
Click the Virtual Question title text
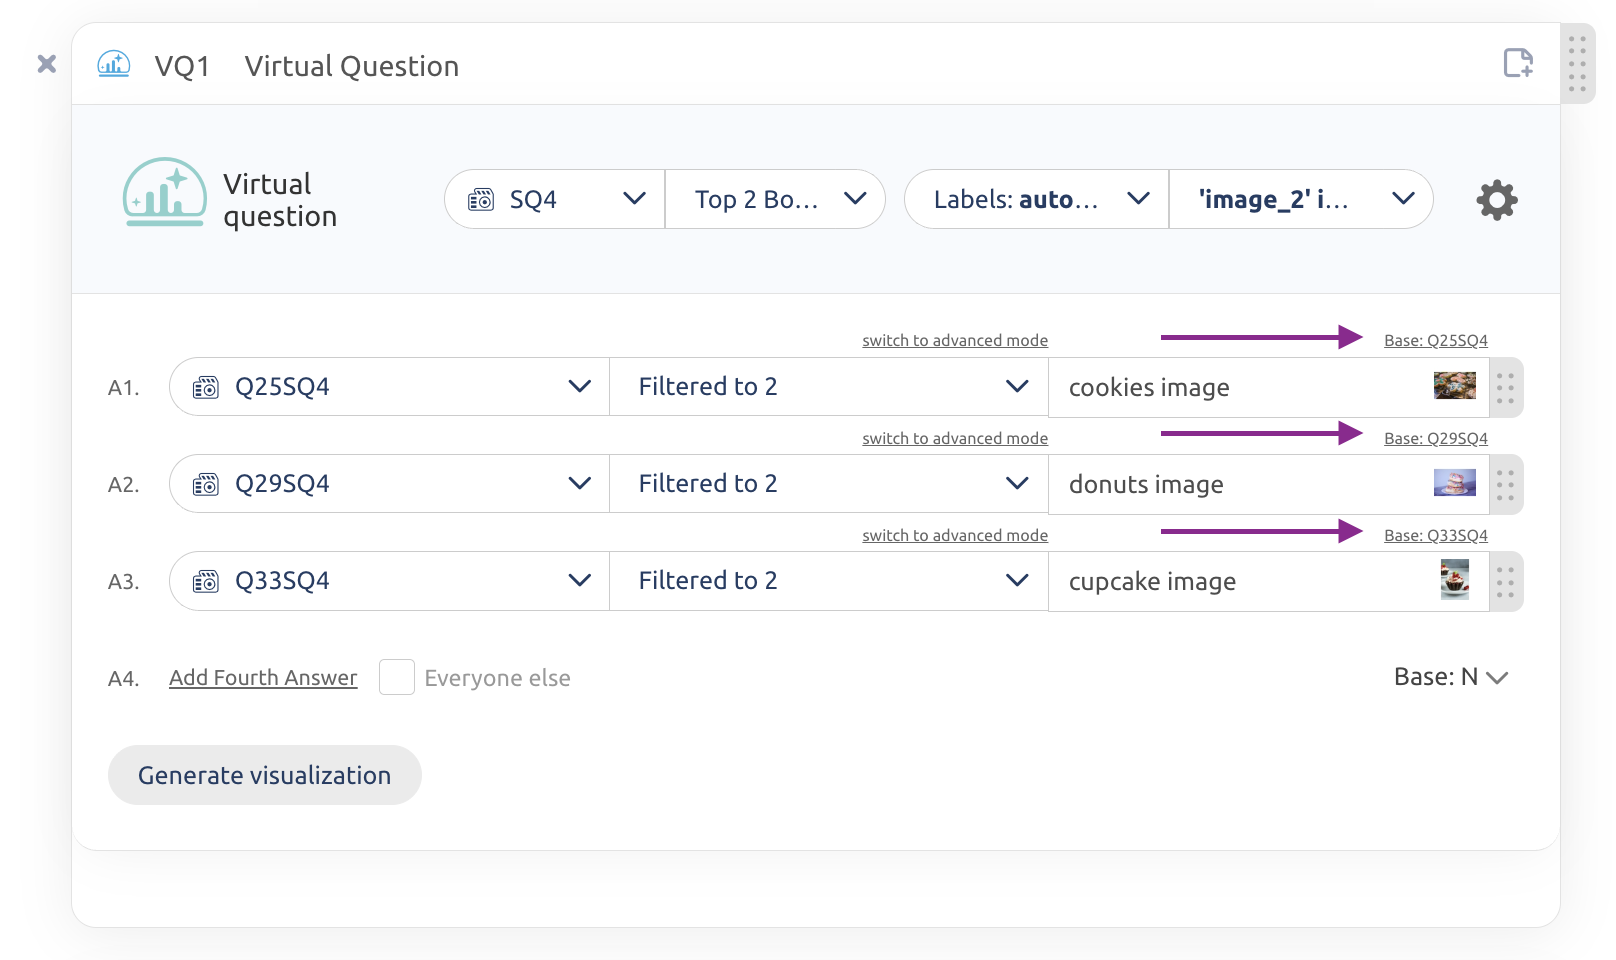coord(352,66)
